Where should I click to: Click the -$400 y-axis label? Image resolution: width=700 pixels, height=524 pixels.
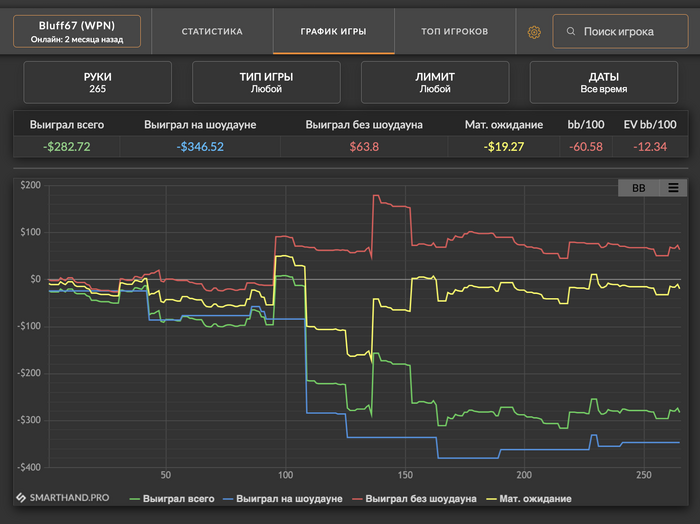(29, 467)
